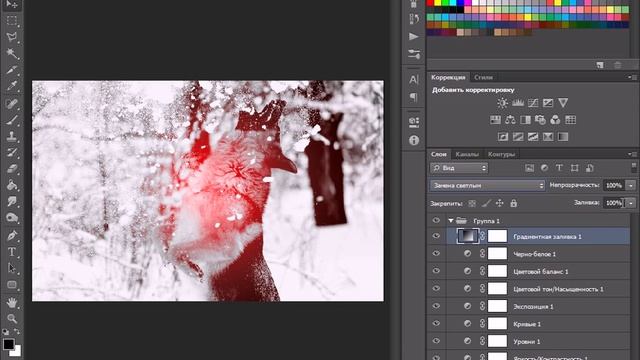
Task: Select the Paint Bucket tool
Action: tap(12, 185)
